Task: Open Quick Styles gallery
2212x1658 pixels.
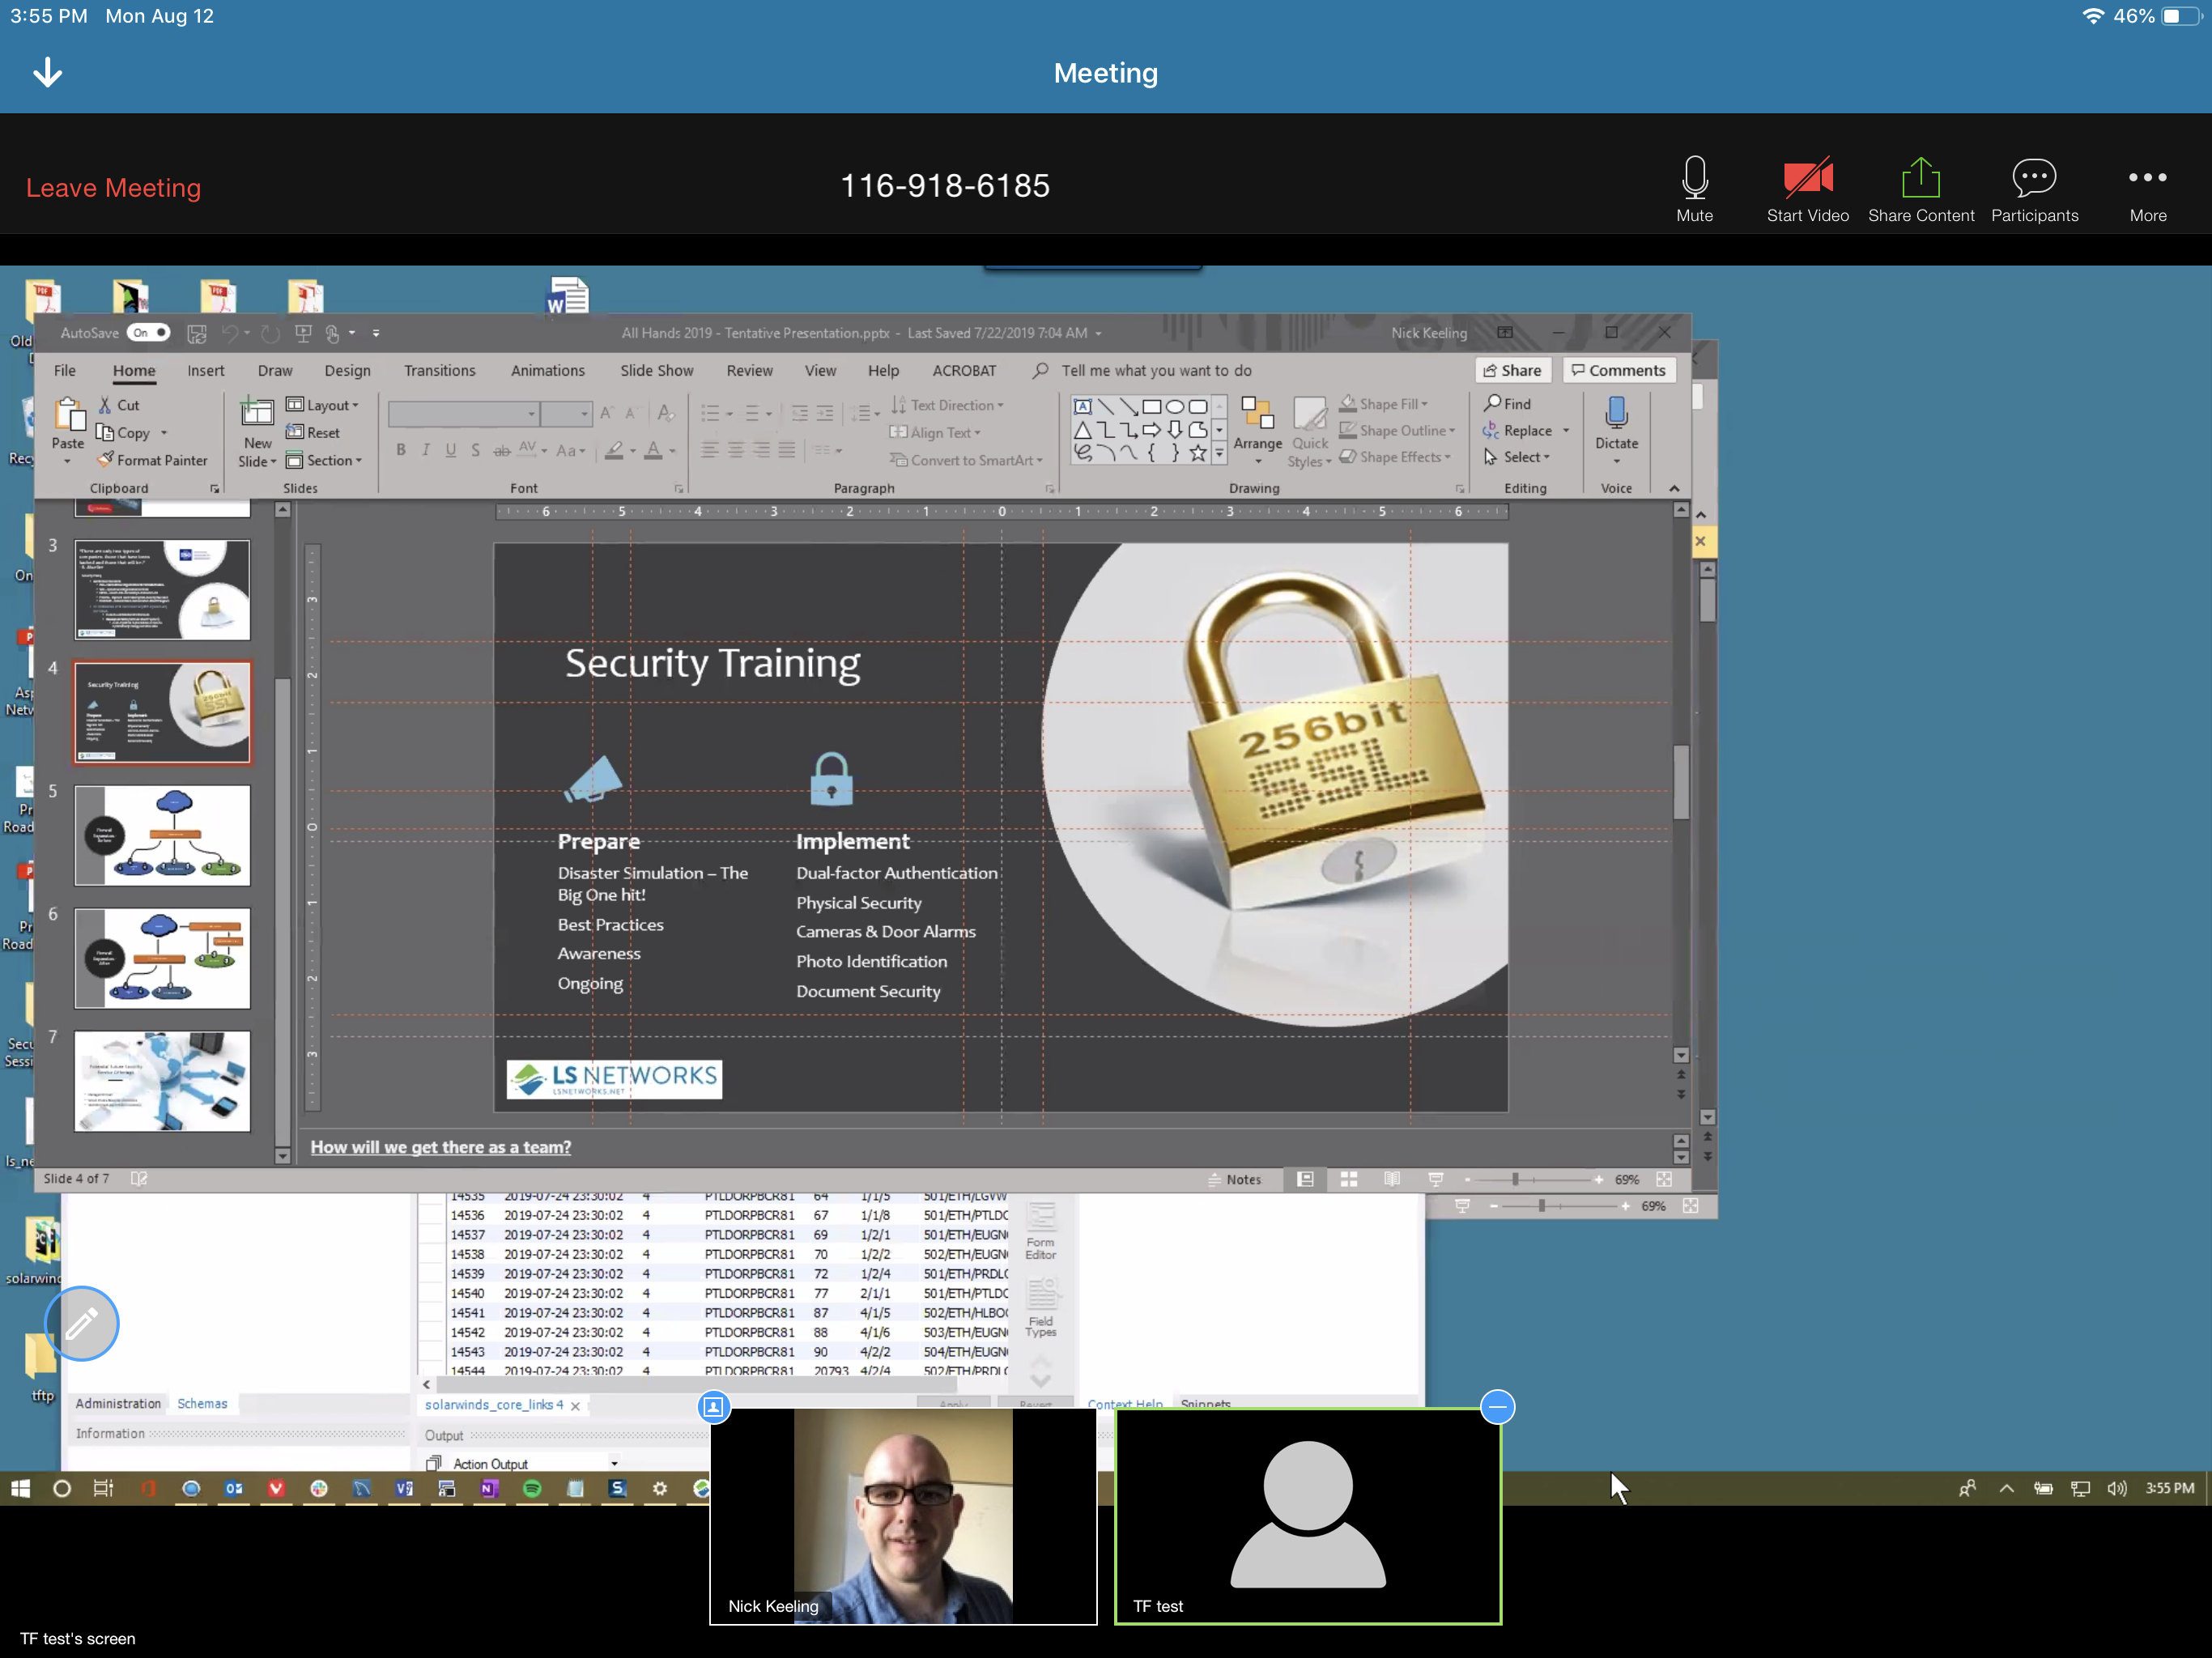Action: click(1310, 432)
